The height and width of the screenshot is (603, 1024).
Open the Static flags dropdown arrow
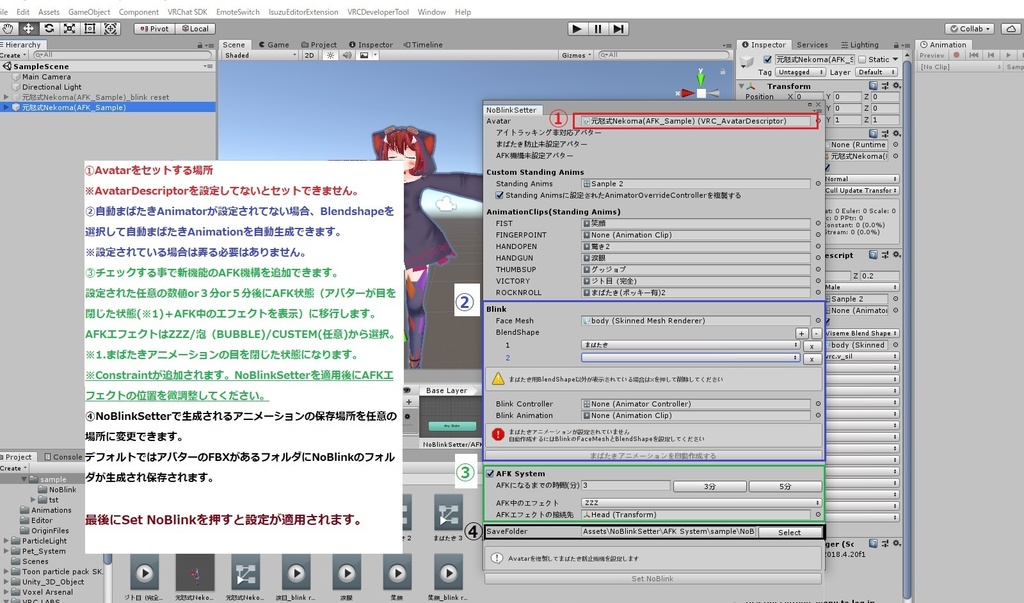895,59
